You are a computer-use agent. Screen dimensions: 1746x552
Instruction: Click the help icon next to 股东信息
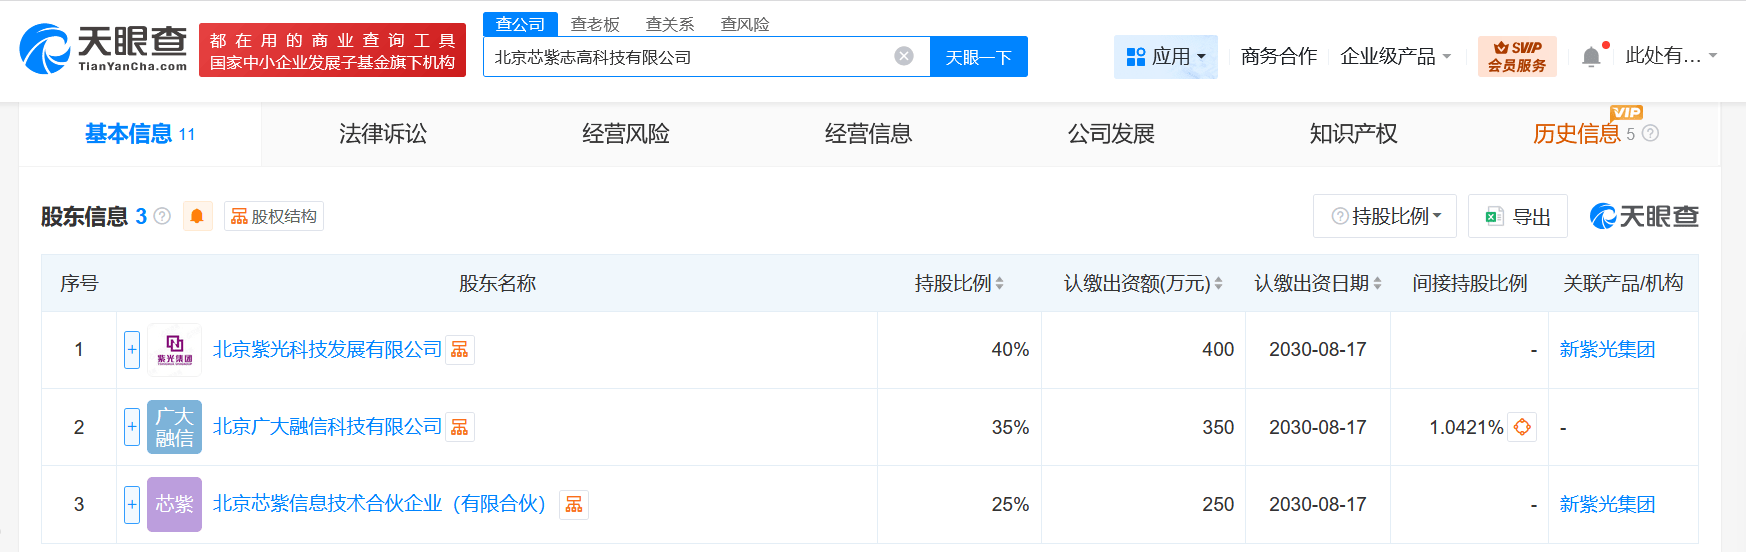pyautogui.click(x=162, y=216)
